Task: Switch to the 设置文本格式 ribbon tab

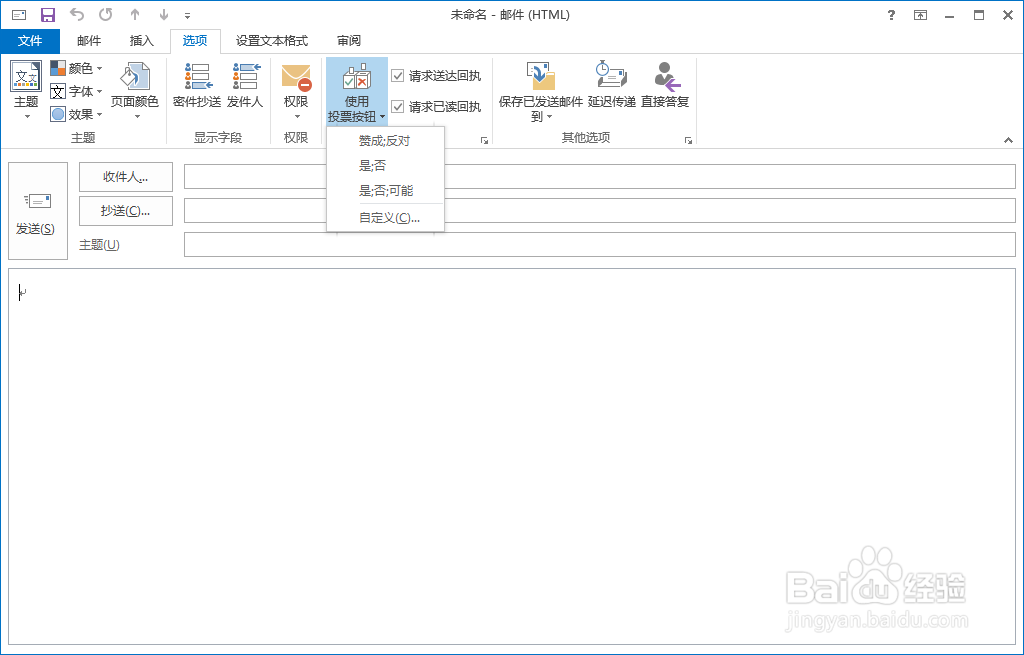Action: point(272,41)
